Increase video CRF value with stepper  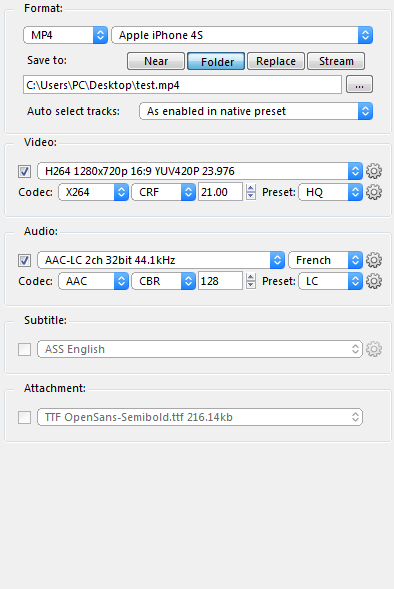[251, 188]
